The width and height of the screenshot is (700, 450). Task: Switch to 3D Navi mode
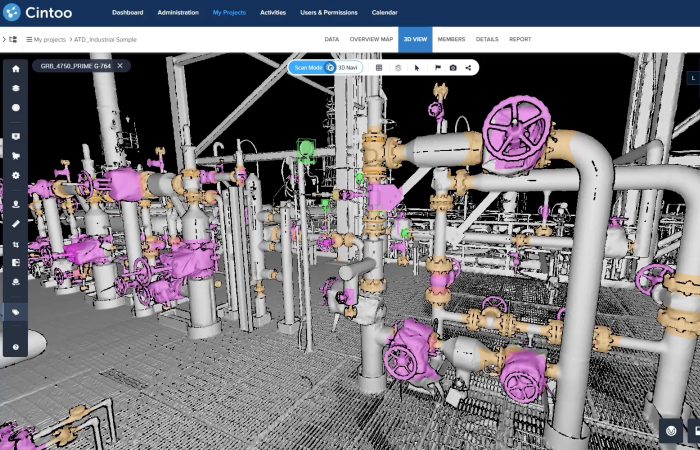pyautogui.click(x=348, y=67)
